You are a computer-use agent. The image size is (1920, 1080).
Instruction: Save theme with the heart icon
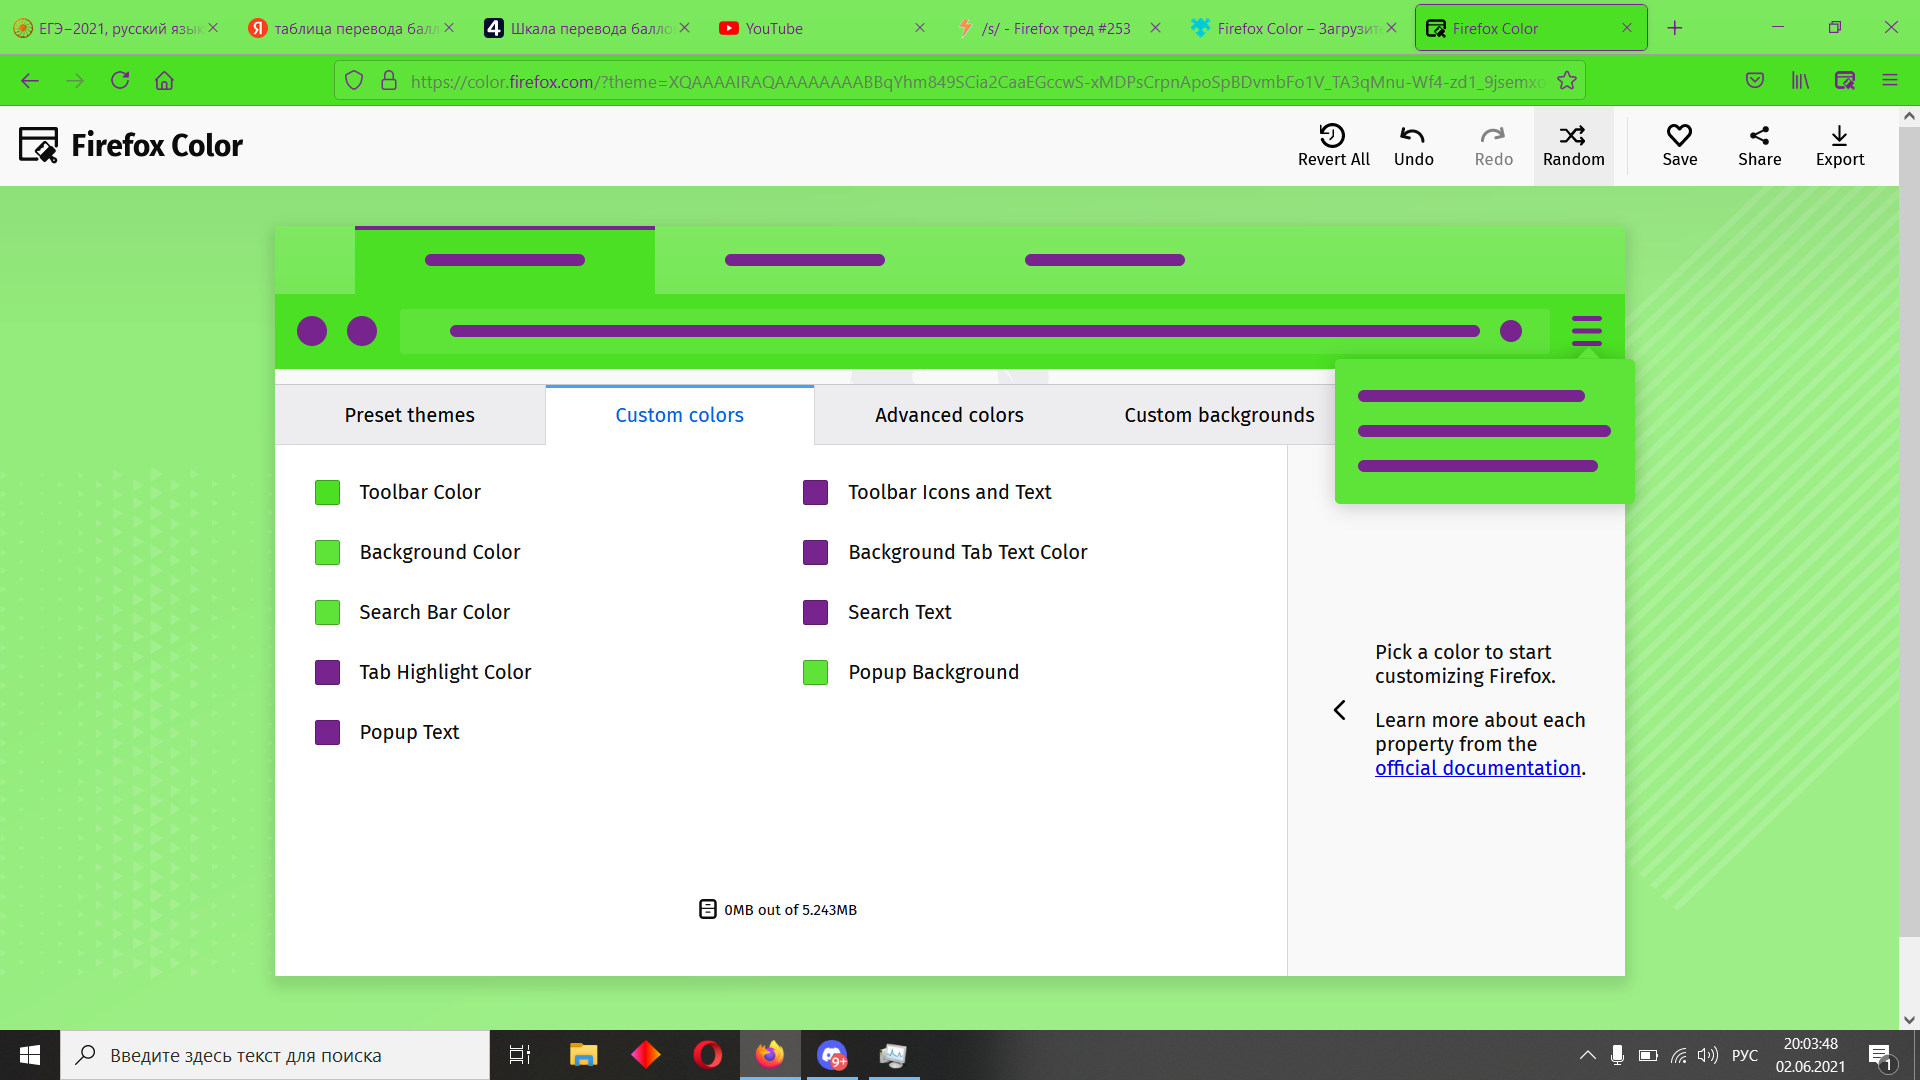tap(1679, 135)
